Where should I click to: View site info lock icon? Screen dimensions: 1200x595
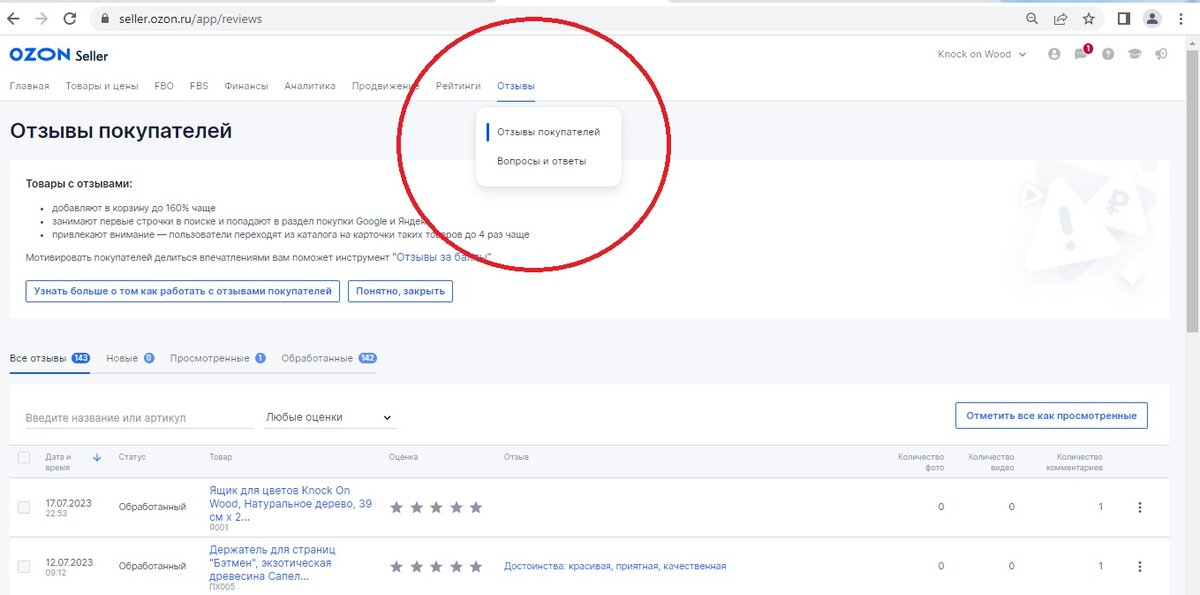105,19
